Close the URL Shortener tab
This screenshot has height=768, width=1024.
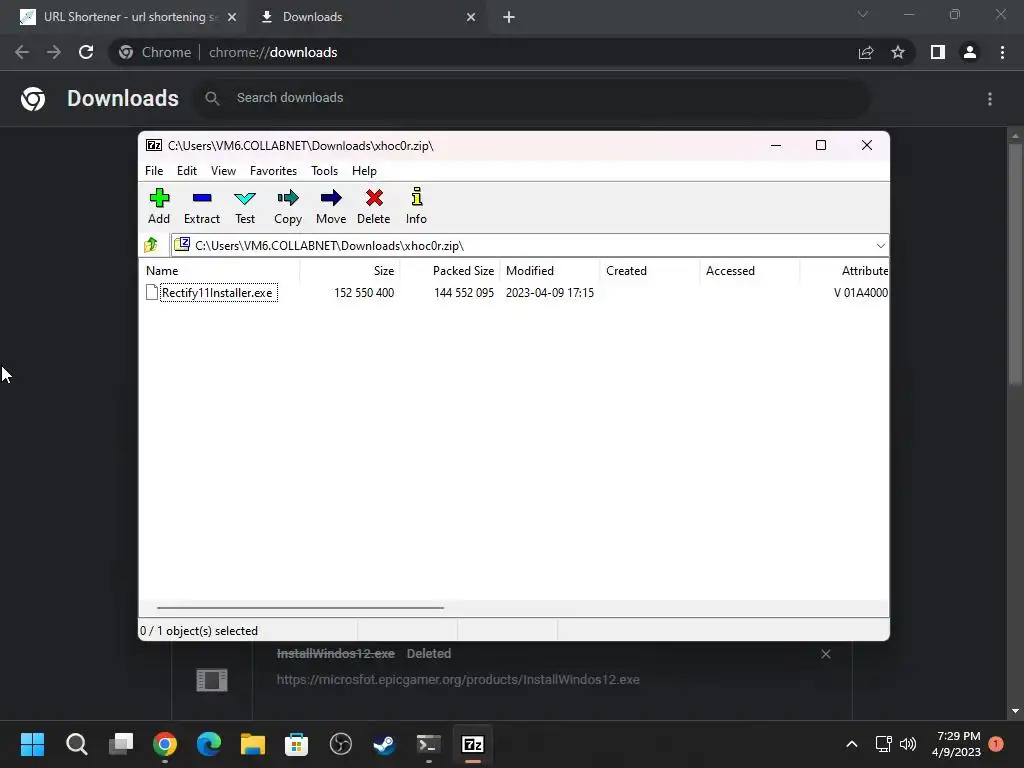[x=232, y=17]
